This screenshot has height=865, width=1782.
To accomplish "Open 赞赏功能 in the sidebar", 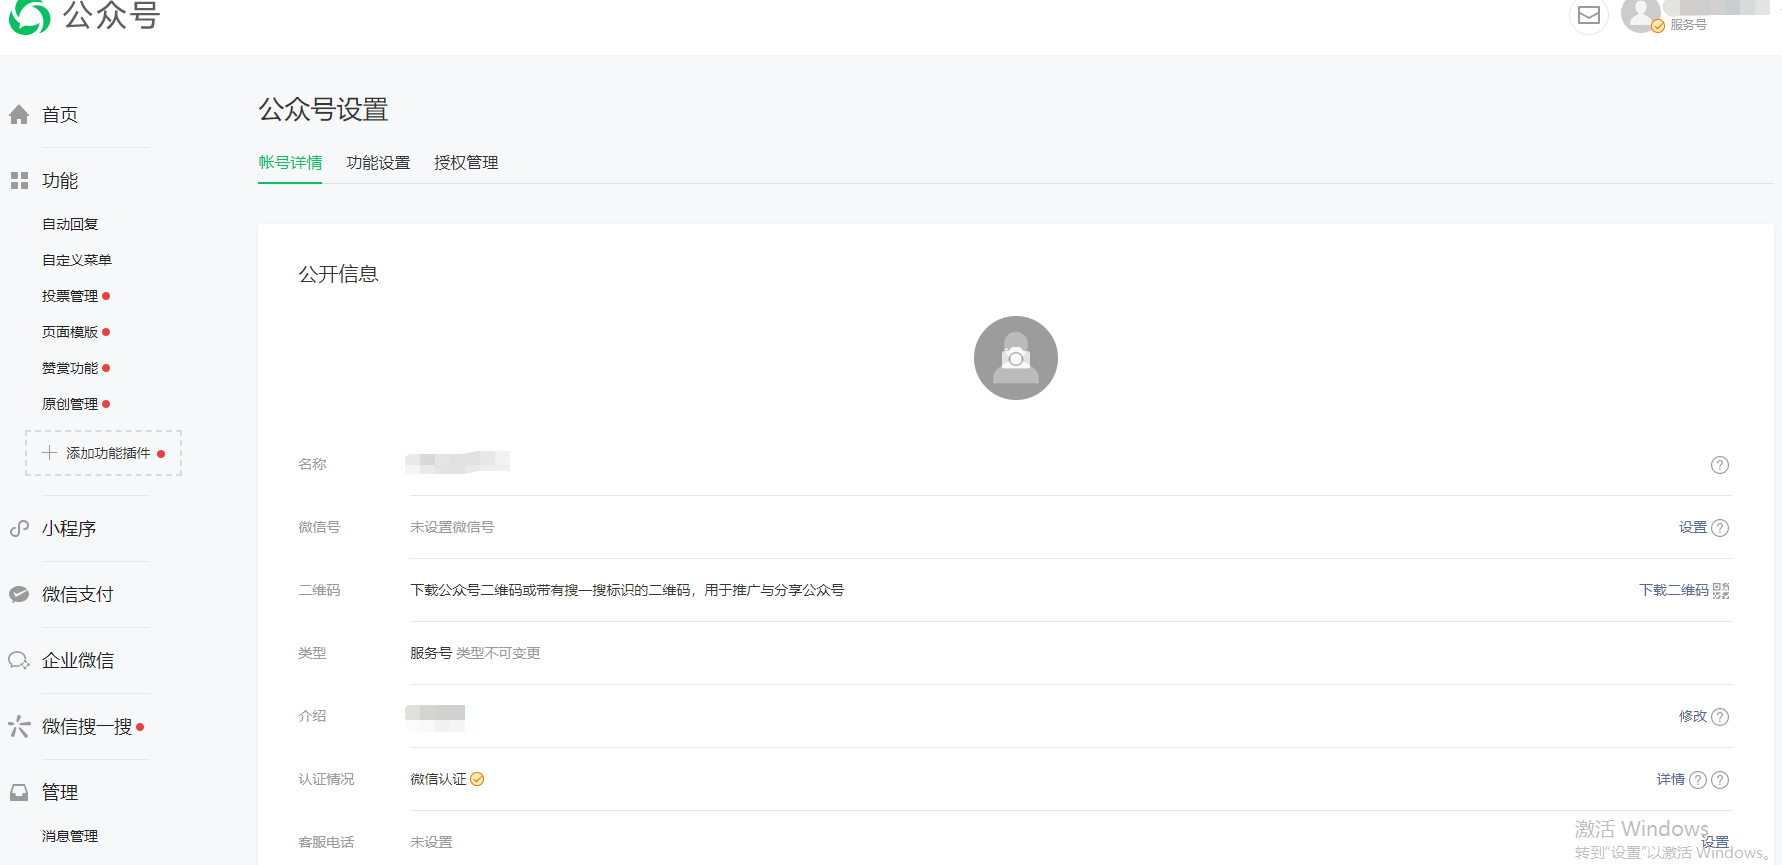I will pos(70,368).
